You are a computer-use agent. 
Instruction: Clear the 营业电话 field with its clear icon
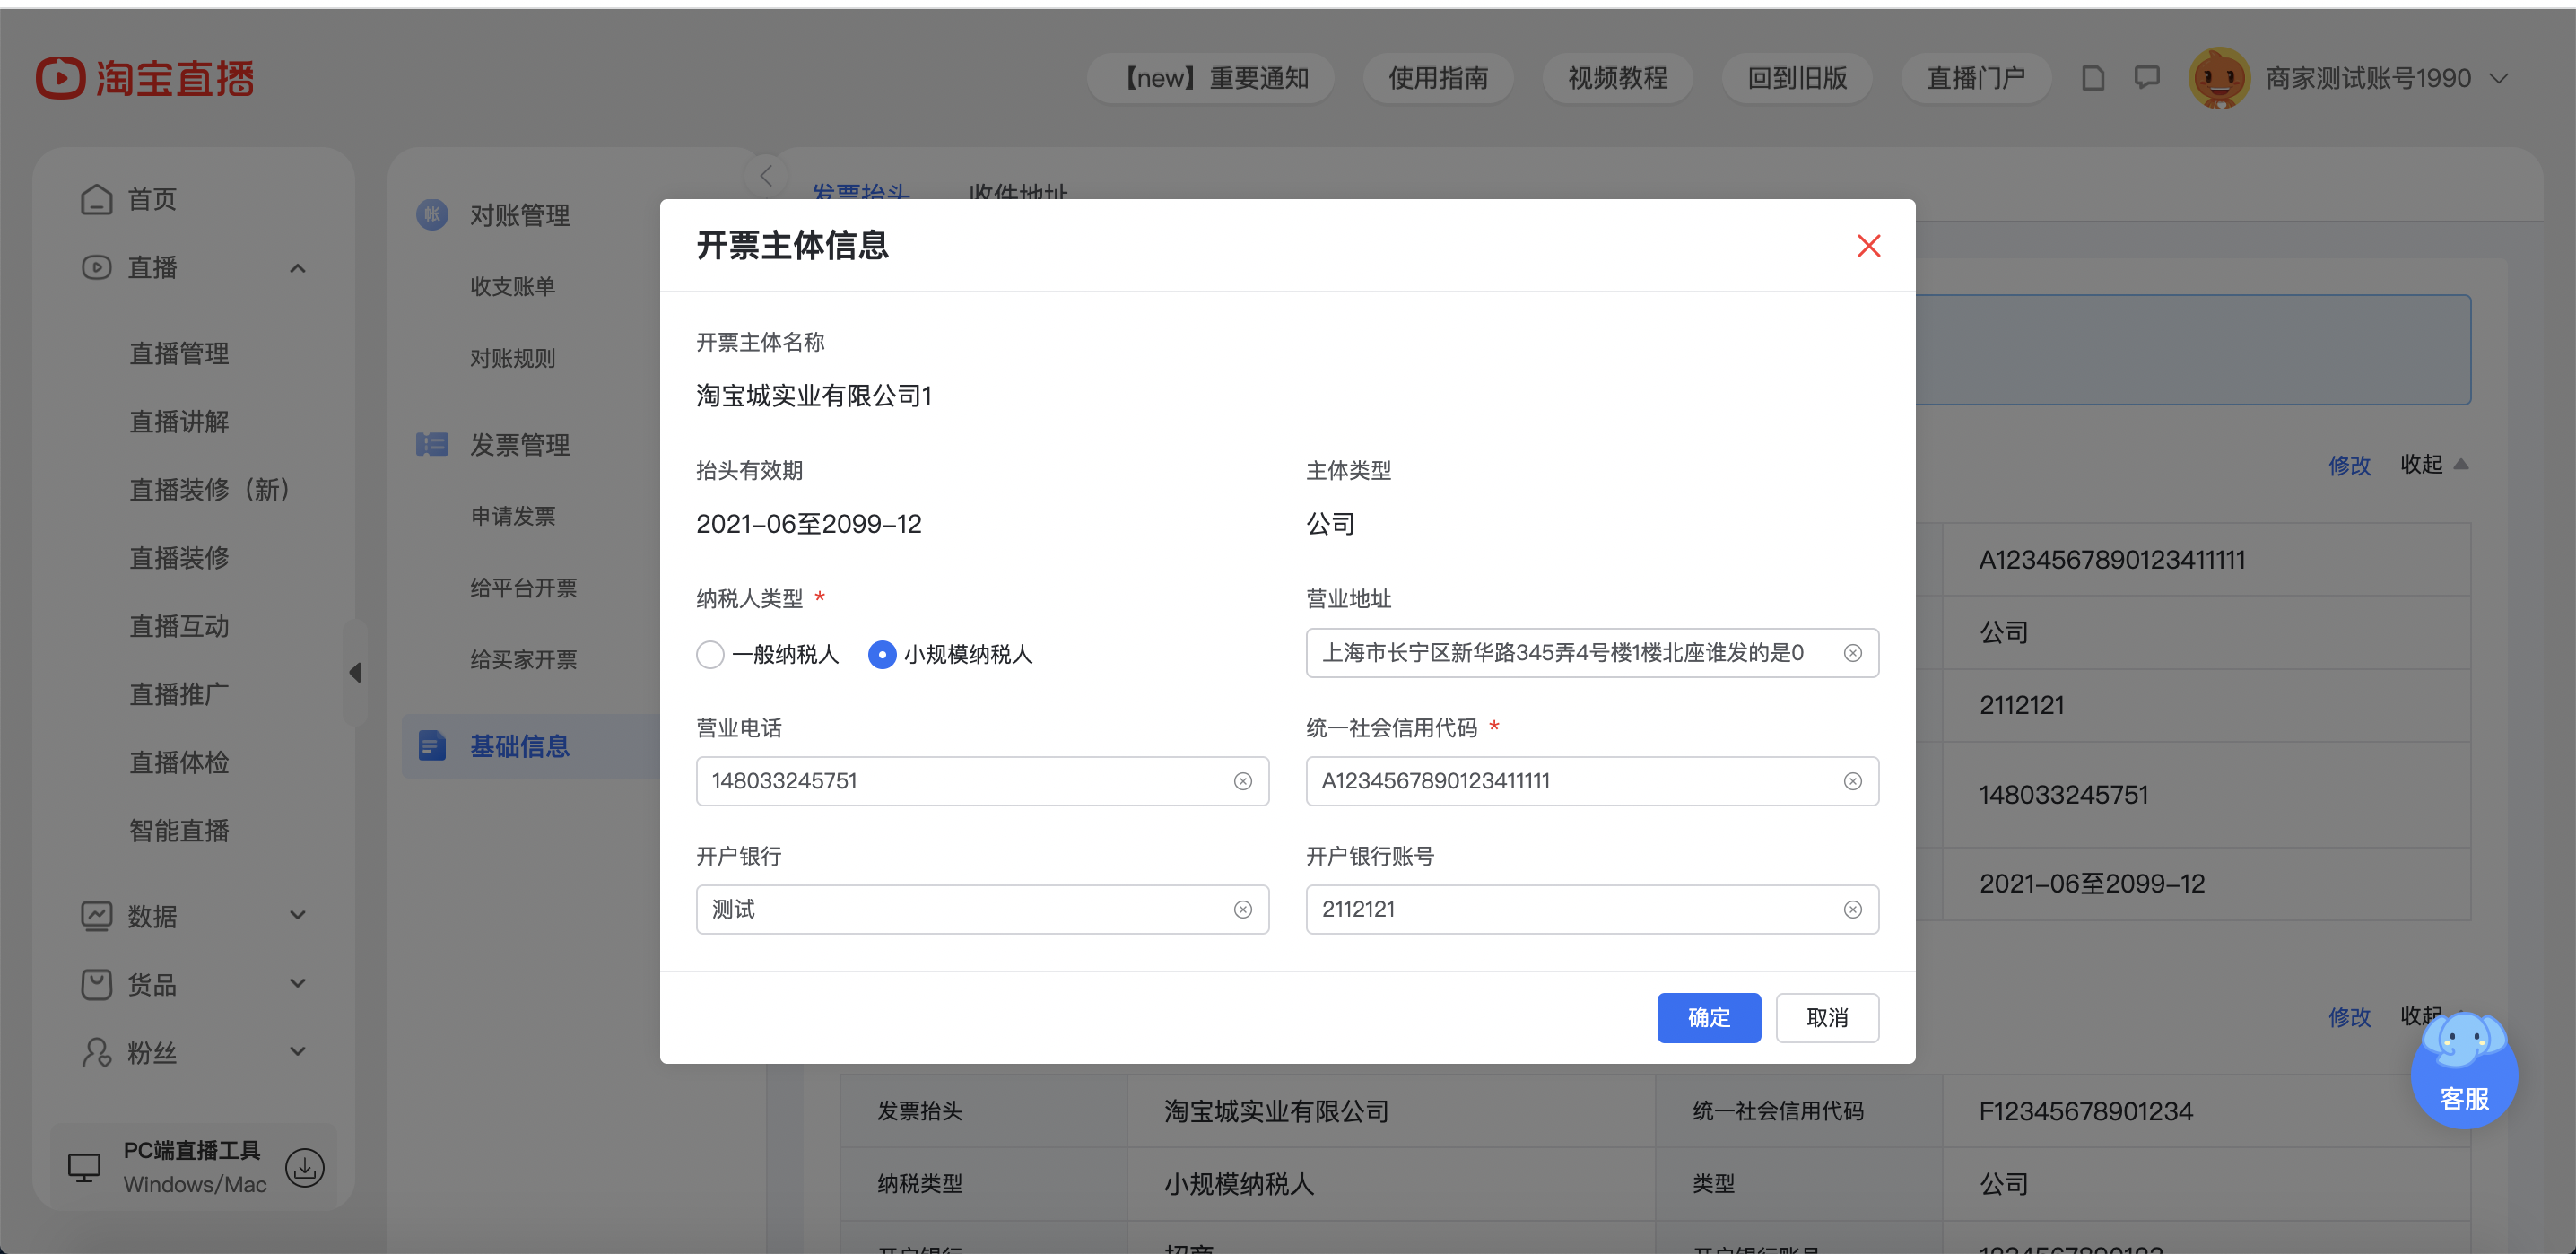click(1242, 781)
